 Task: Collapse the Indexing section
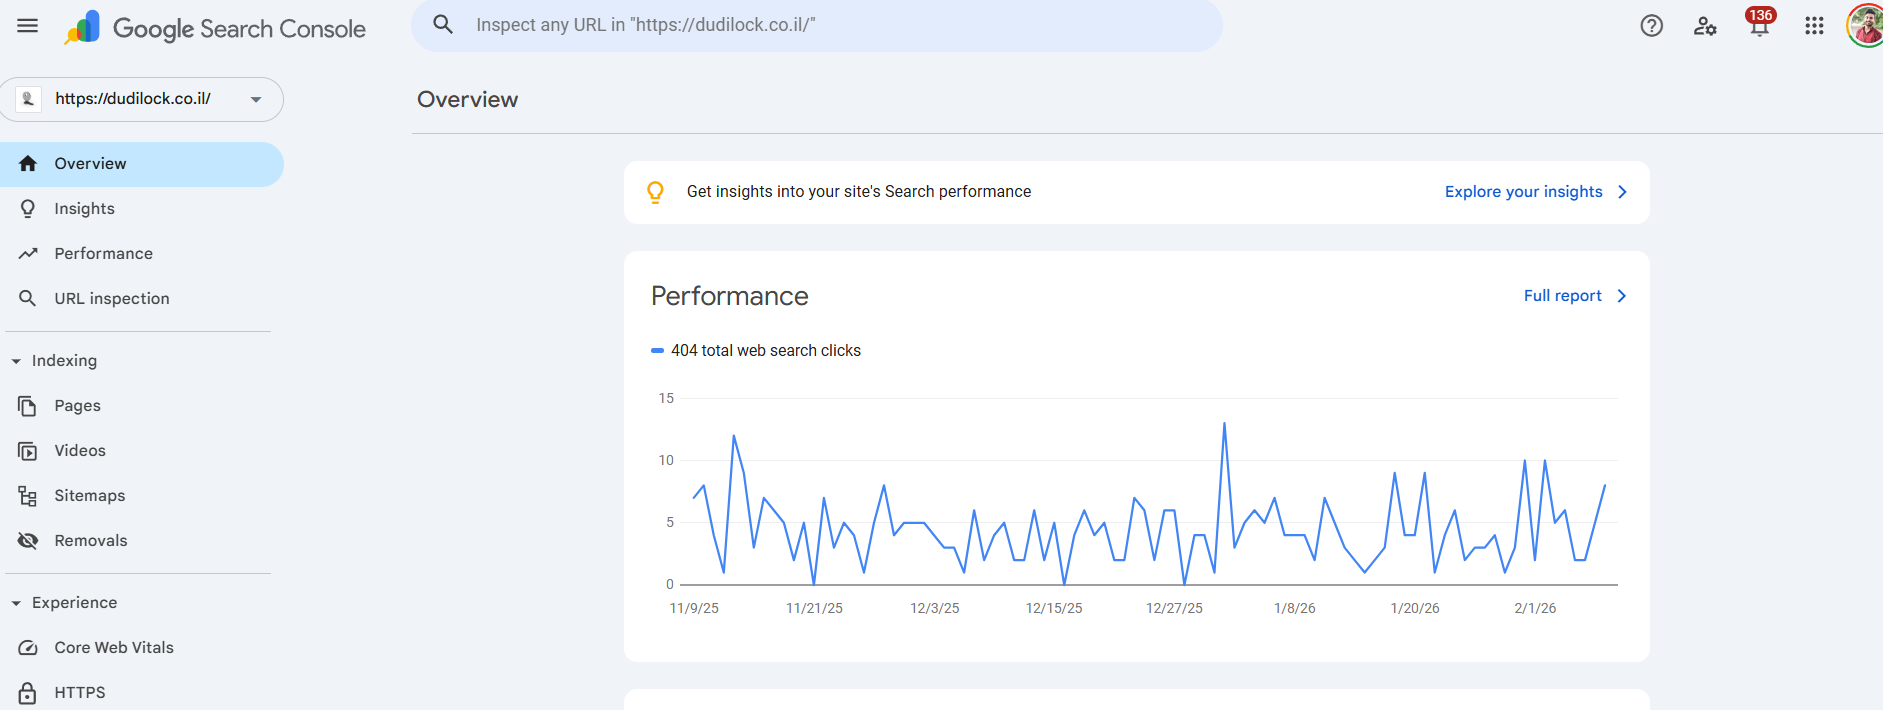coord(16,361)
